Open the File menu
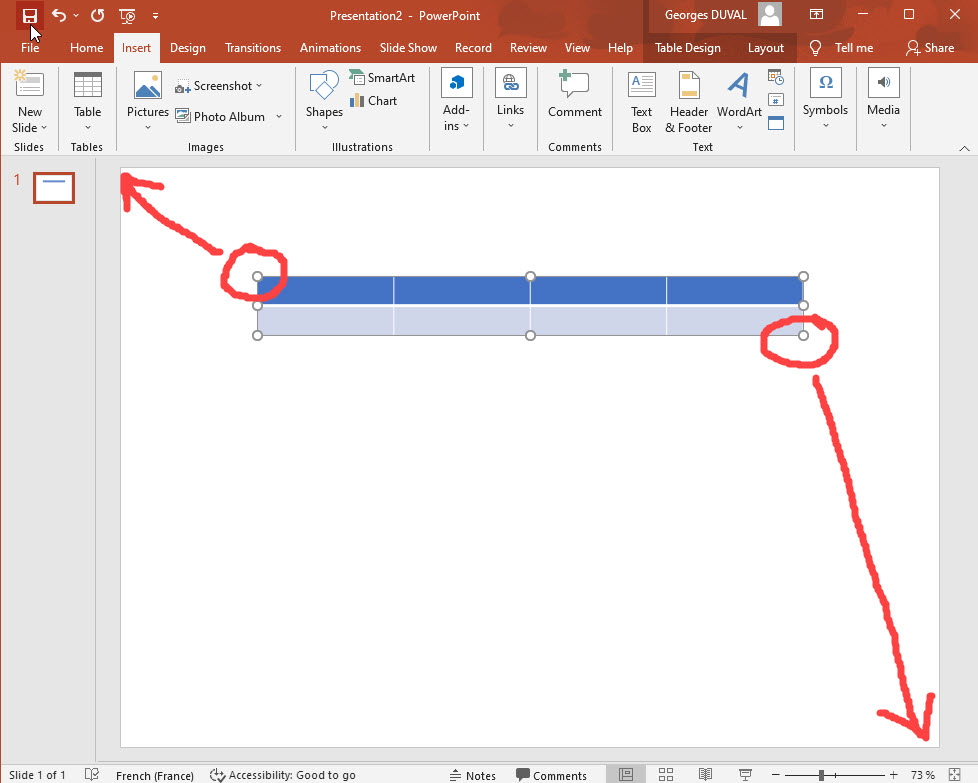Viewport: 978px width, 783px height. coord(30,48)
